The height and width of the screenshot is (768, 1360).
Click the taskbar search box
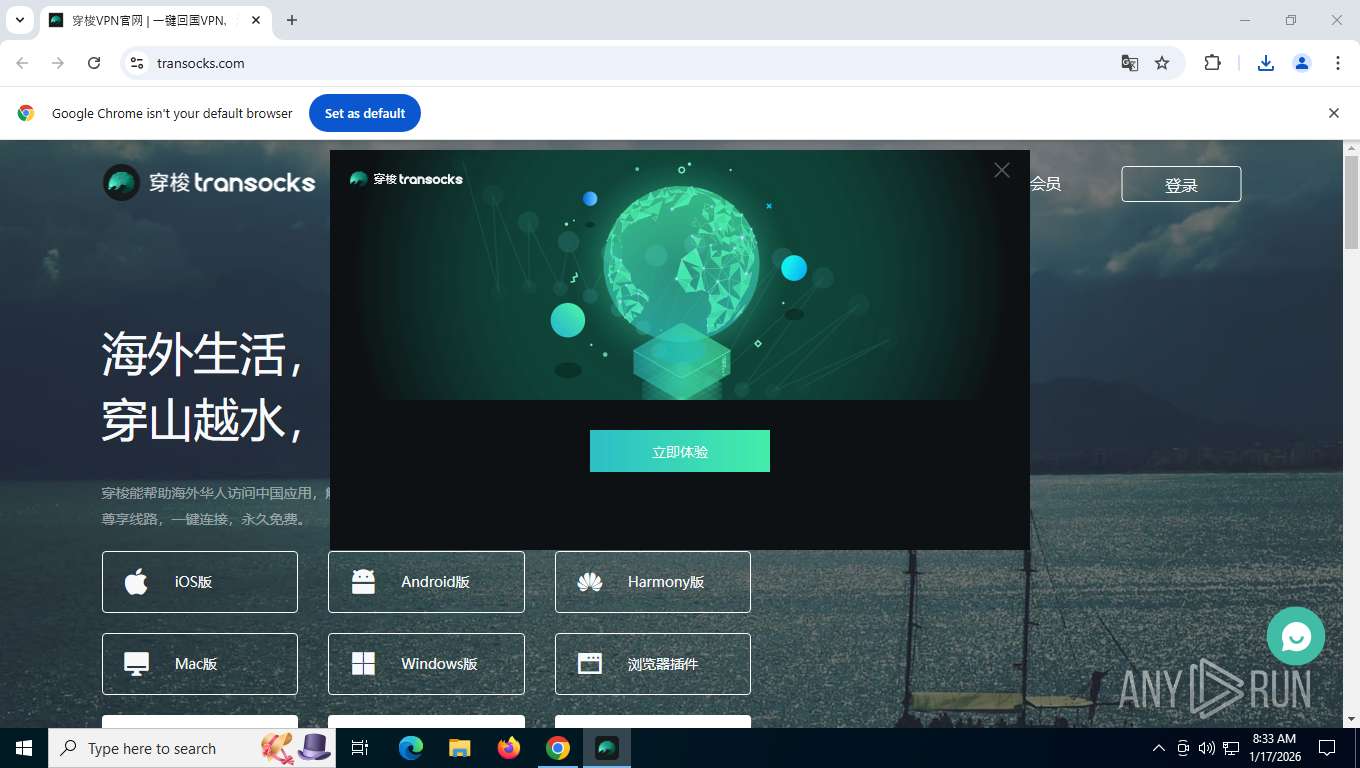tap(192, 748)
